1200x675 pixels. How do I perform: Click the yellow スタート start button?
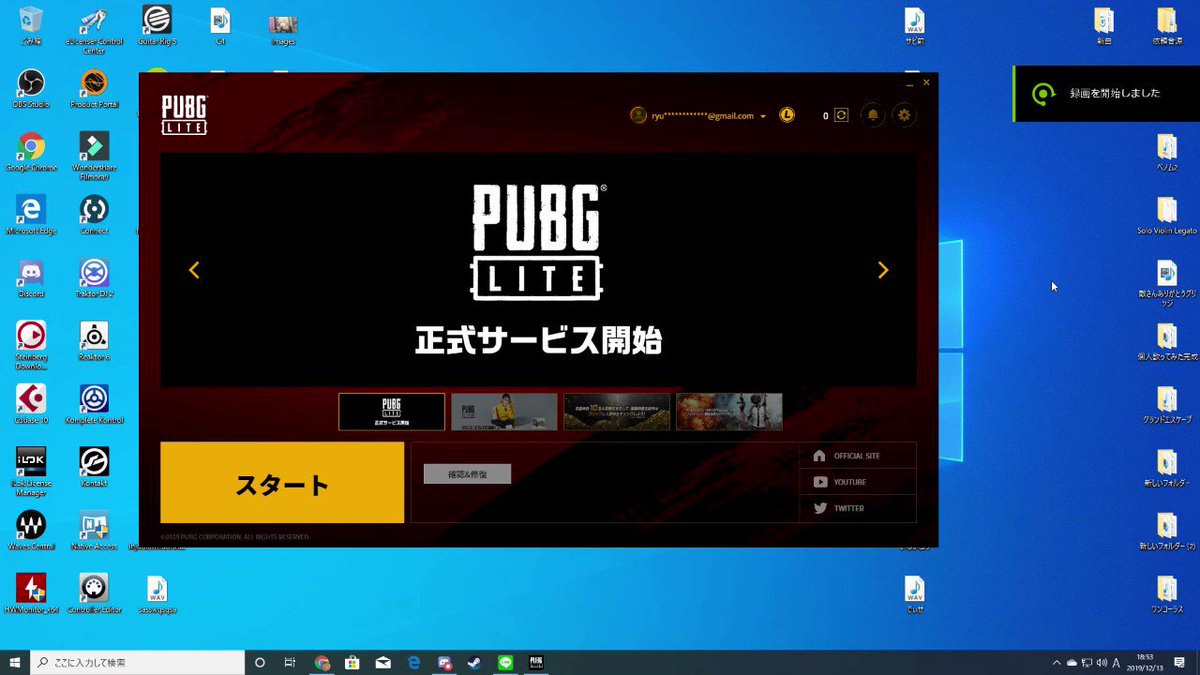(282, 483)
